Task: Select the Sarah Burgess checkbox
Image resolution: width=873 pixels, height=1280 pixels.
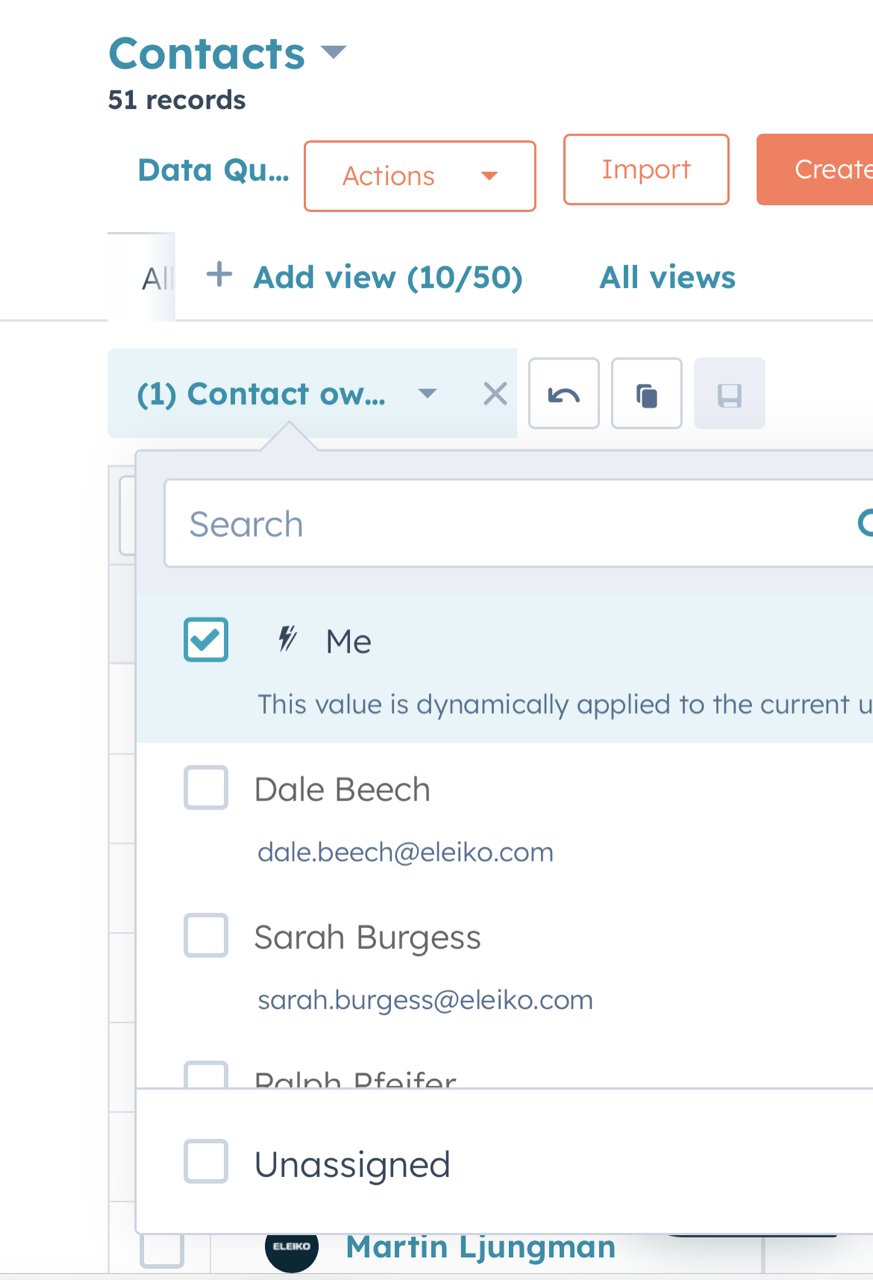Action: click(206, 936)
